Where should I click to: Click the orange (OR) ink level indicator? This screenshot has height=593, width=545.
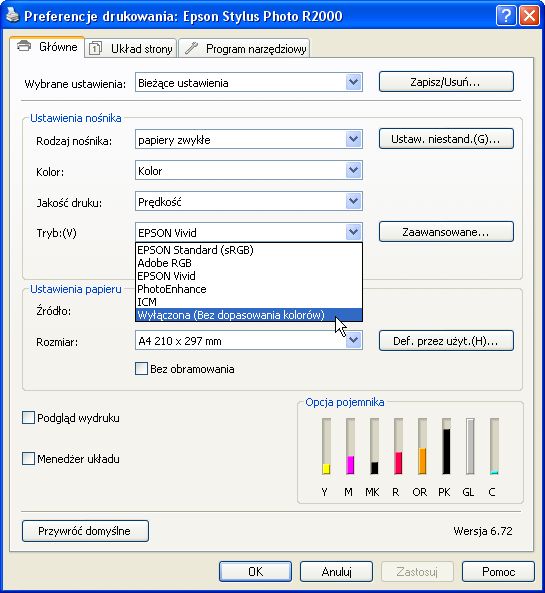point(422,446)
